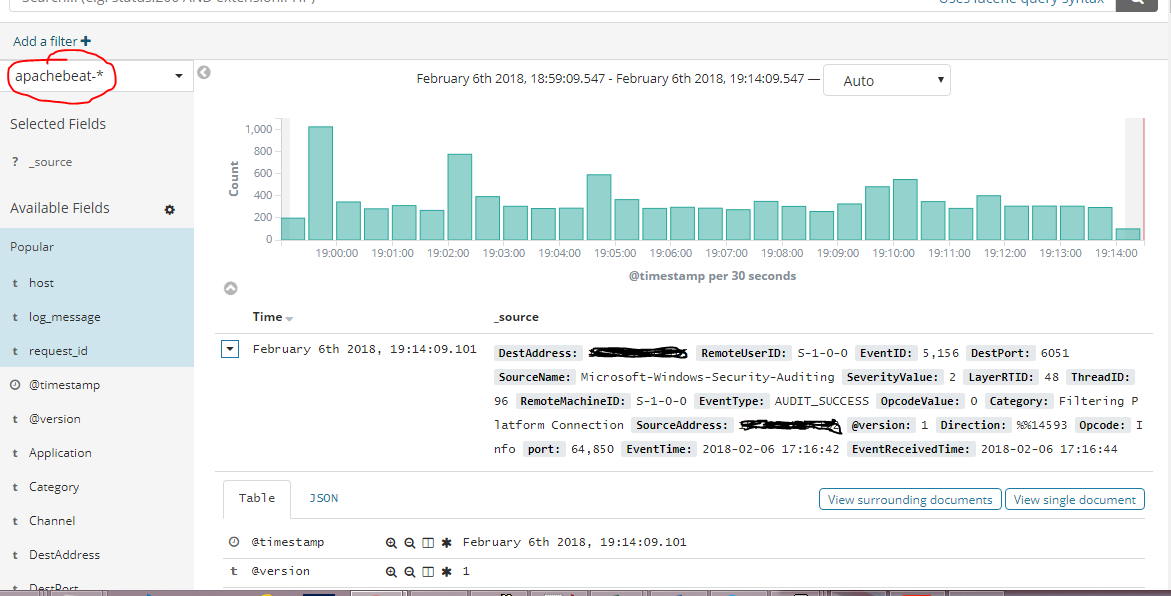Toggle column for @version in table
This screenshot has width=1171, height=596.
[428, 572]
